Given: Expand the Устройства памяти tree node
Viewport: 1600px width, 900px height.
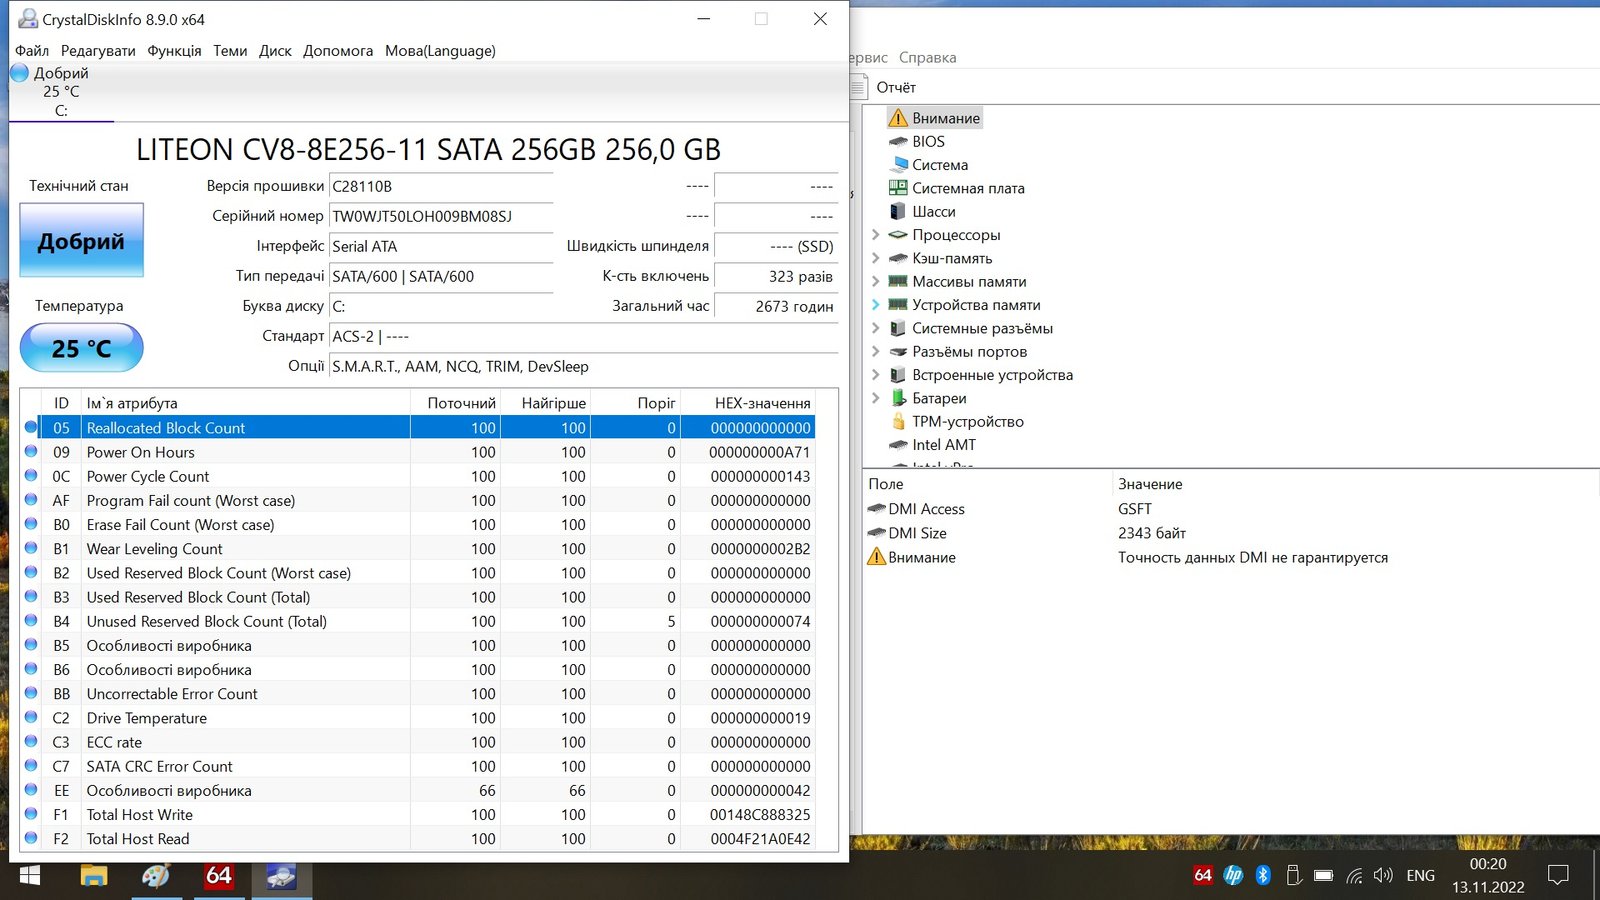Looking at the screenshot, I should point(876,305).
